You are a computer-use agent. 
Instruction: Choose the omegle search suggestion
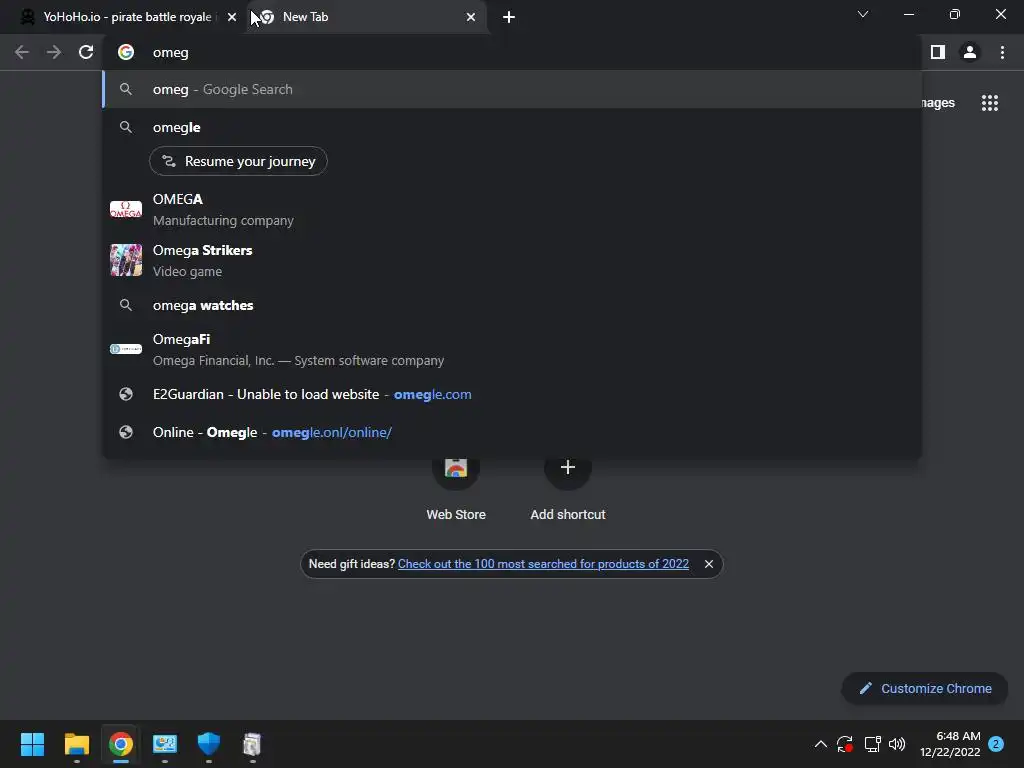tap(512, 127)
